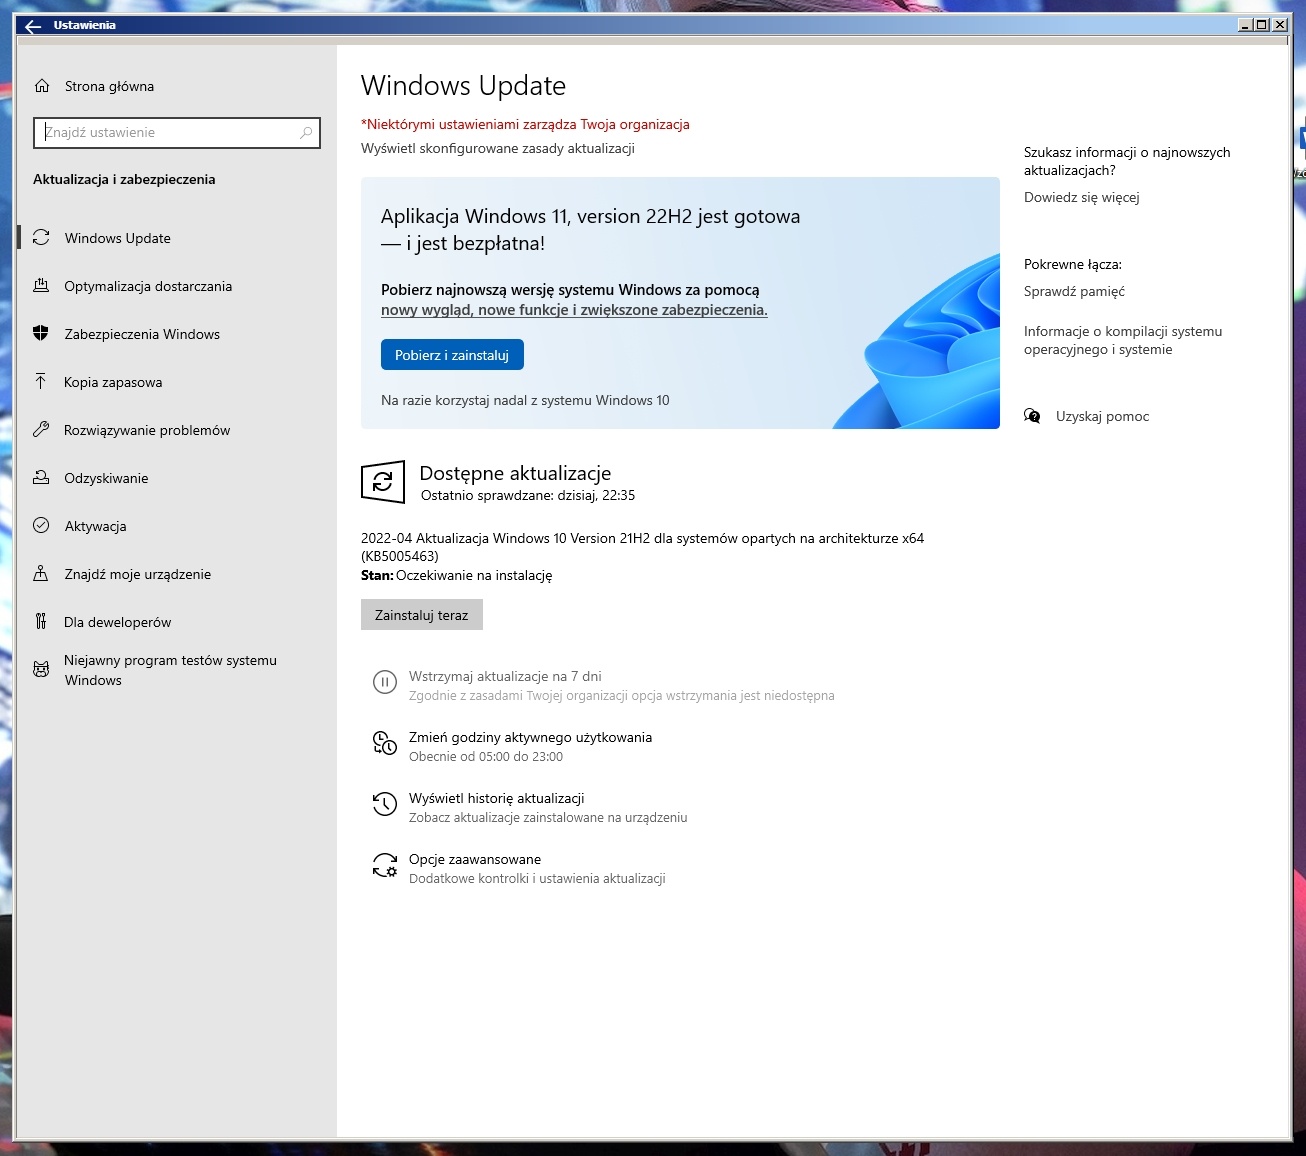Open Sprawdź pamięć link
Viewport: 1306px width, 1156px height.
tap(1074, 291)
